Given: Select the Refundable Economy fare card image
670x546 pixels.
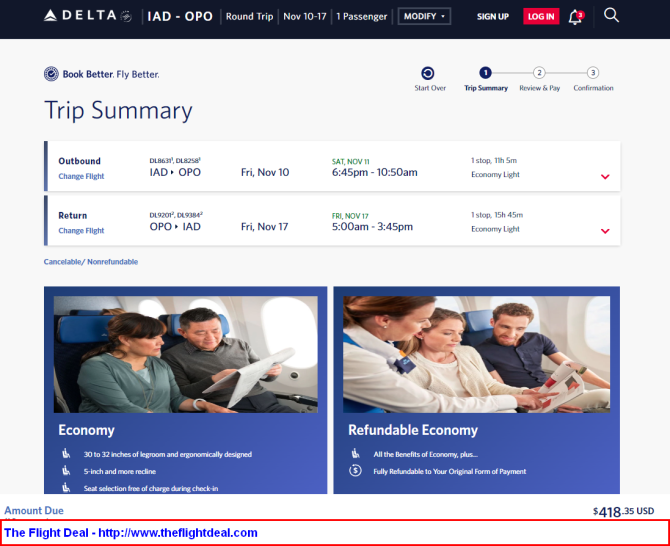Looking at the screenshot, I should [x=476, y=354].
